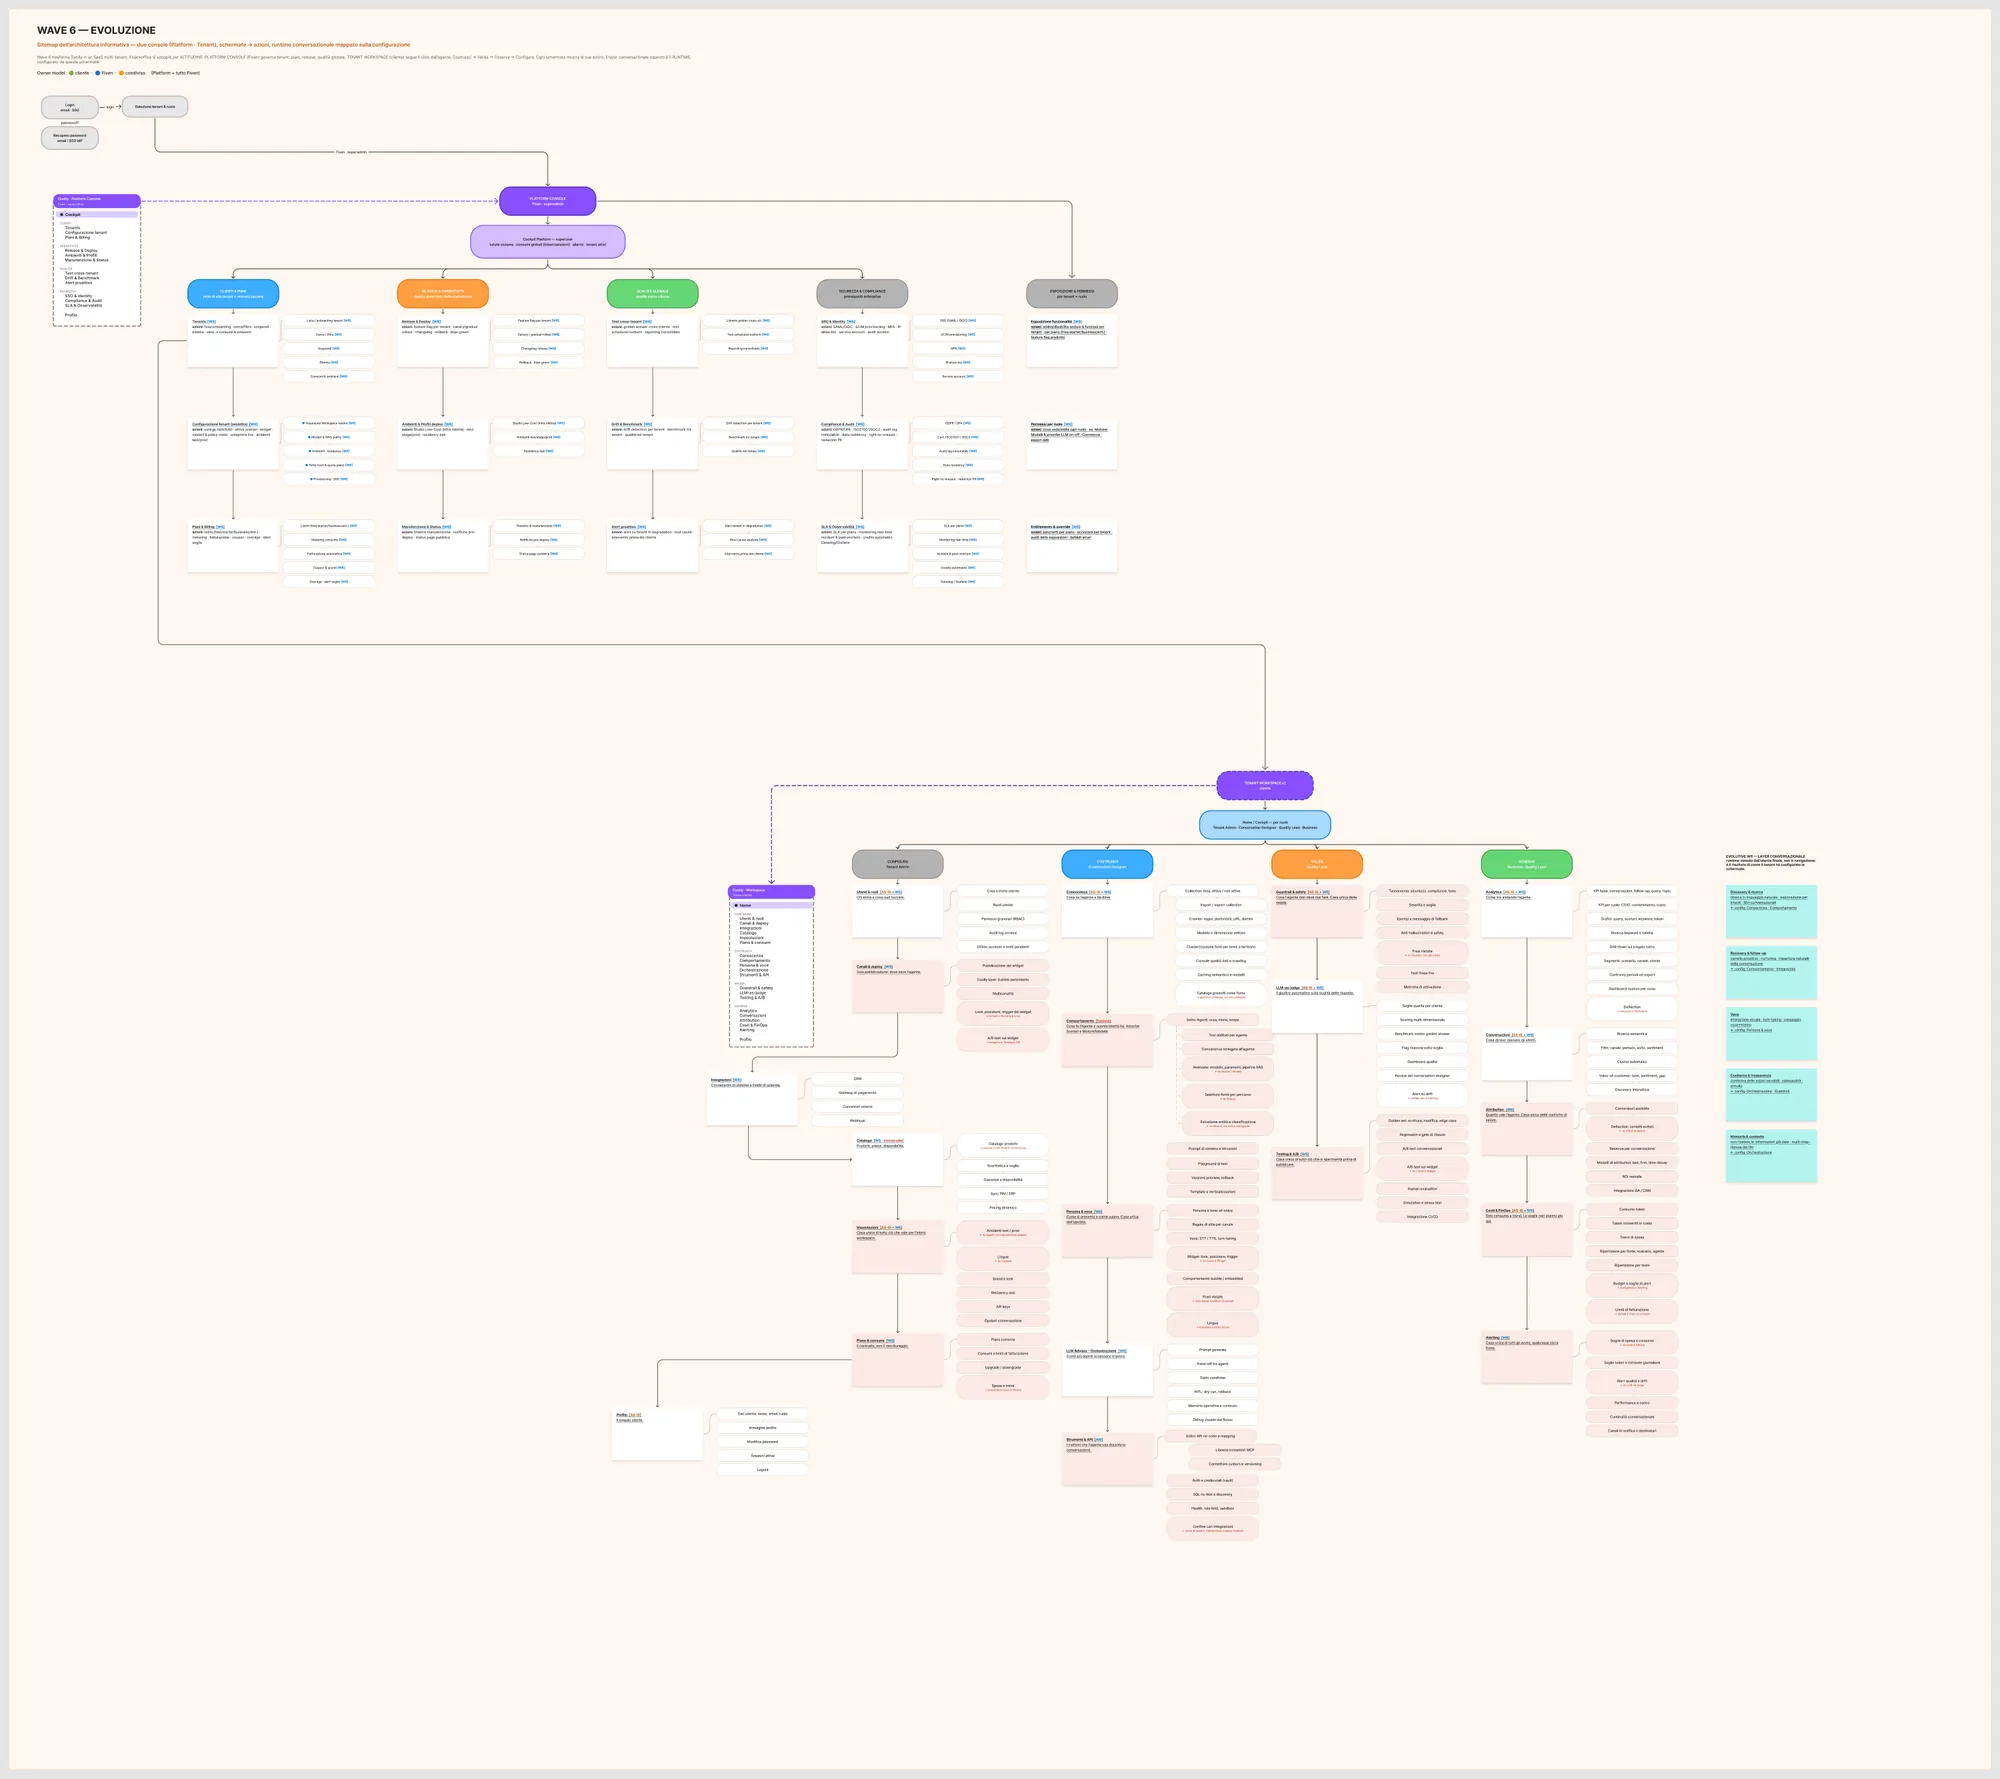
Task: Select the Logout pill under Profilo
Action: (762, 1470)
